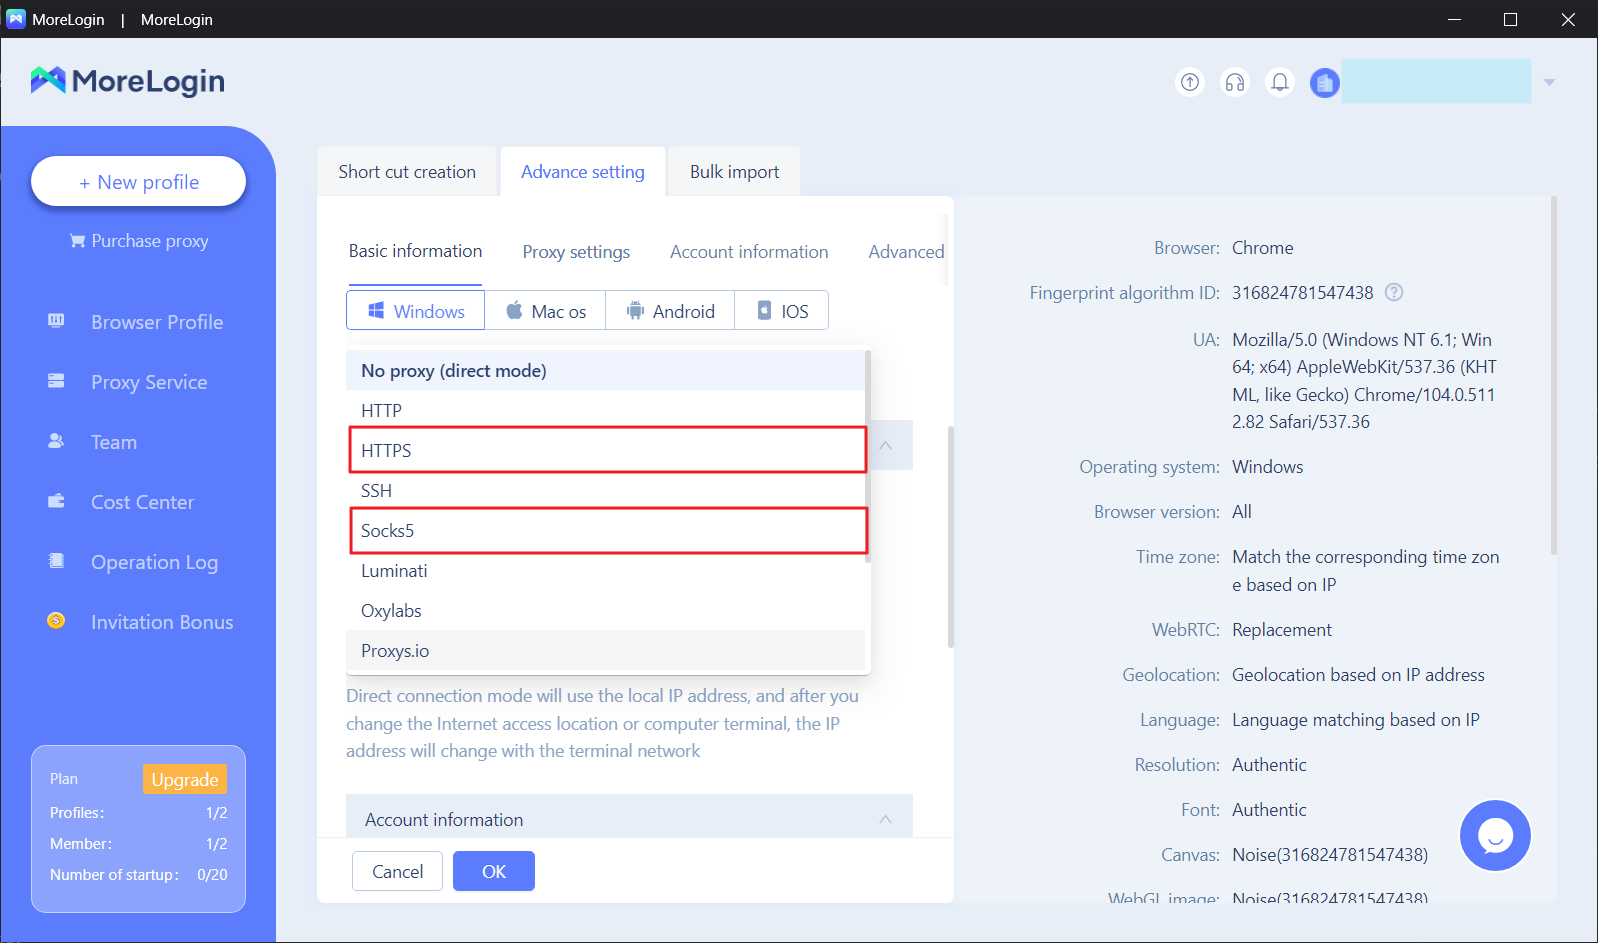Select the Advance setting tab

[x=583, y=171]
